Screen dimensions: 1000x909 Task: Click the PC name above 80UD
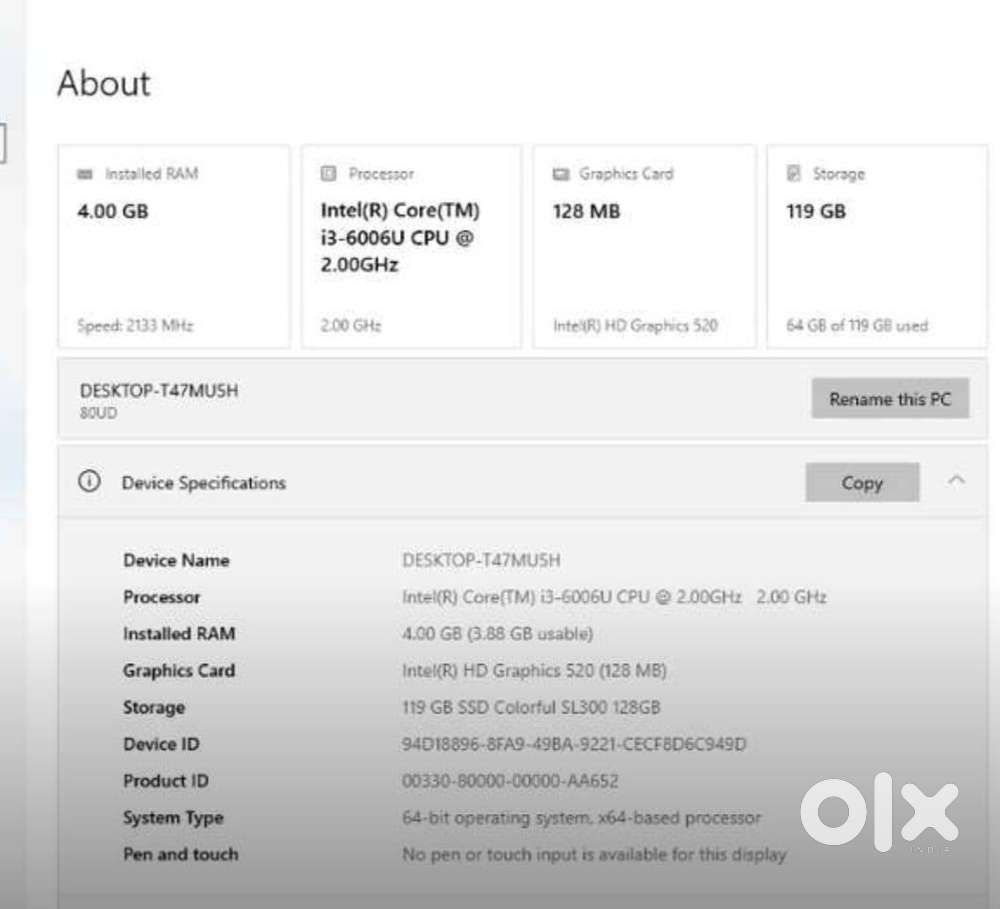pyautogui.click(x=159, y=391)
